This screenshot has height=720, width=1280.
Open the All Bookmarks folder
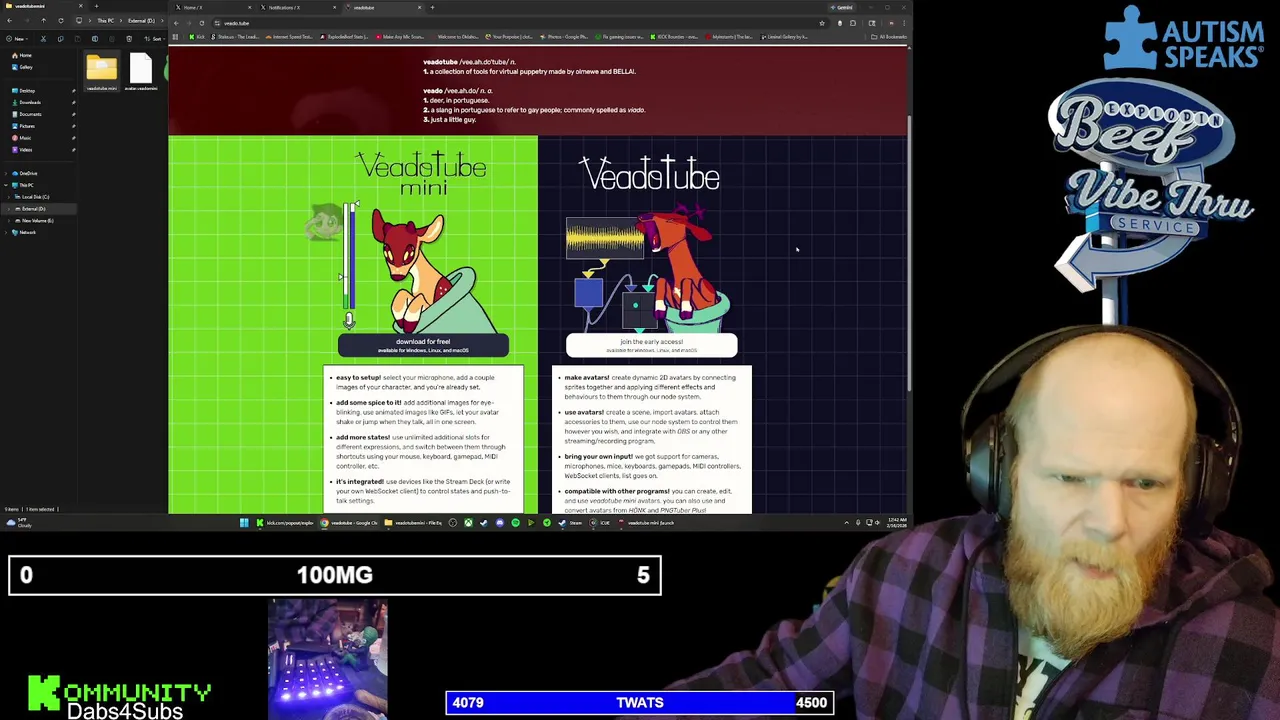[888, 37]
